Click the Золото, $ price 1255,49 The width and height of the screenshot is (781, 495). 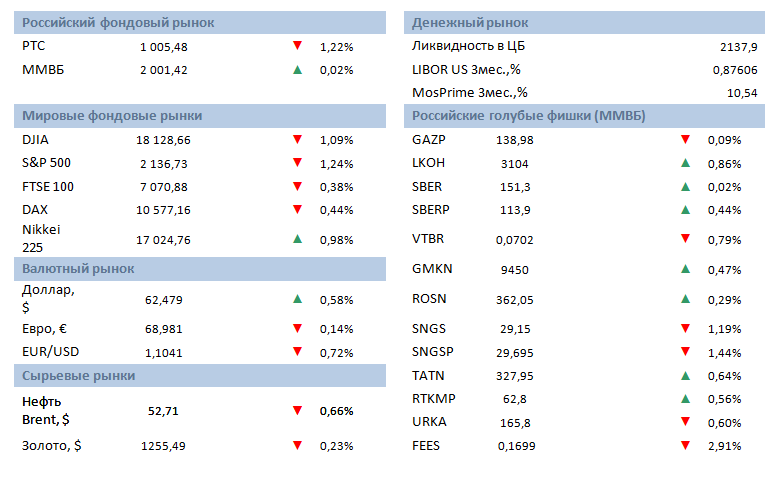click(x=162, y=446)
